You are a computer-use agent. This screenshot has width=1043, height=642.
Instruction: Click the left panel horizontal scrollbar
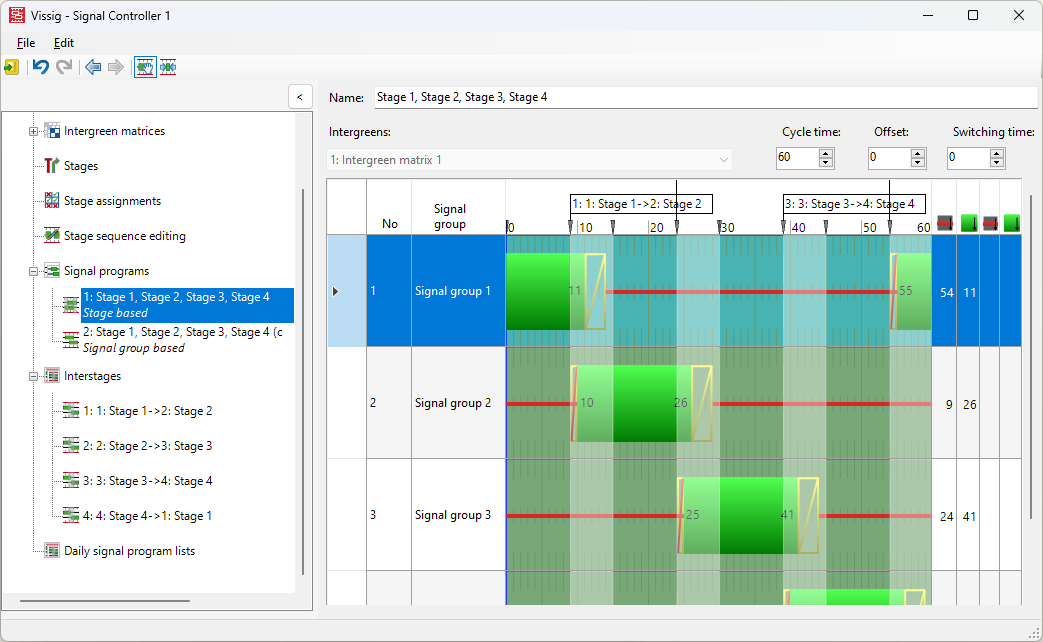105,601
